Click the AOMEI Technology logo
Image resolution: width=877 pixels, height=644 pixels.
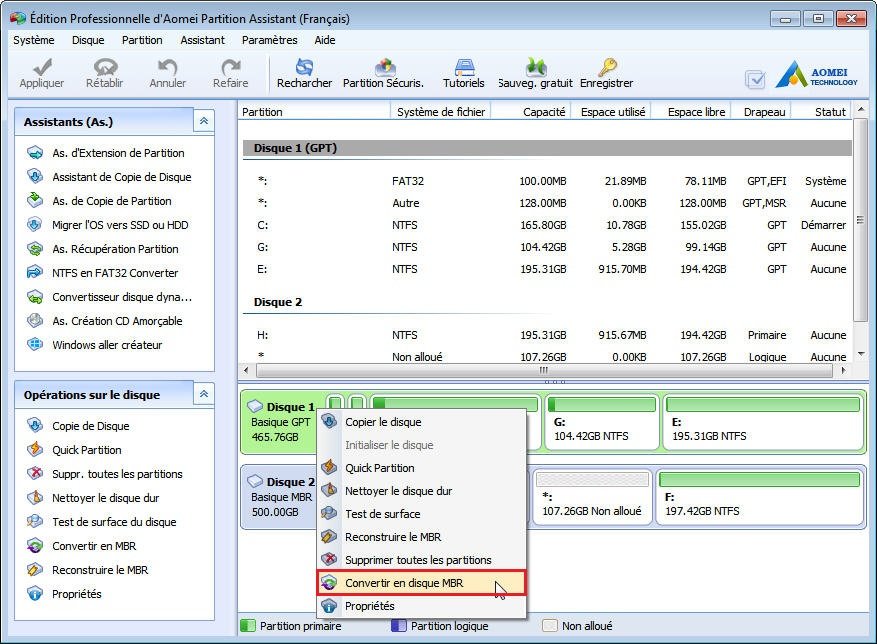pos(816,74)
